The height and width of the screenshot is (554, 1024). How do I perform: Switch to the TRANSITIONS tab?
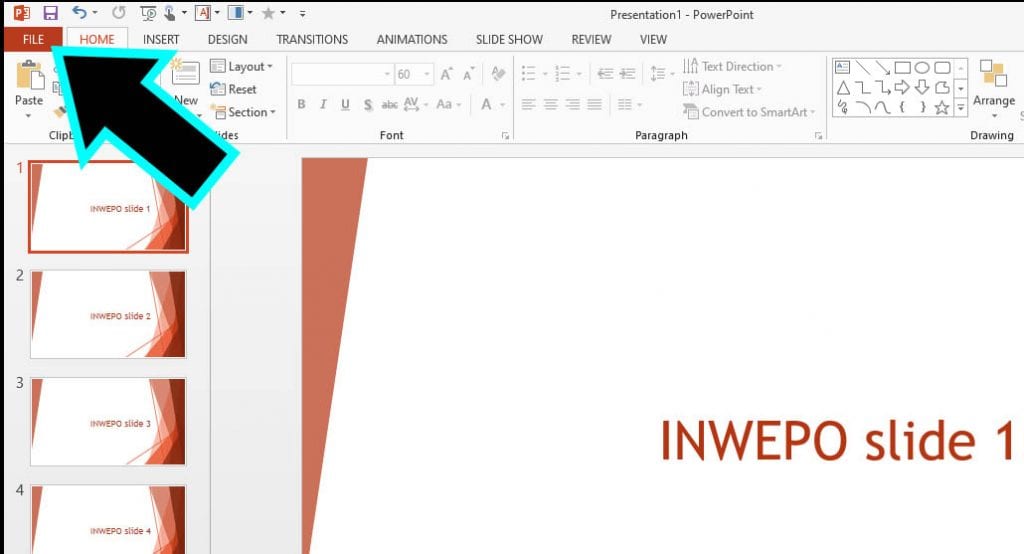[x=312, y=39]
